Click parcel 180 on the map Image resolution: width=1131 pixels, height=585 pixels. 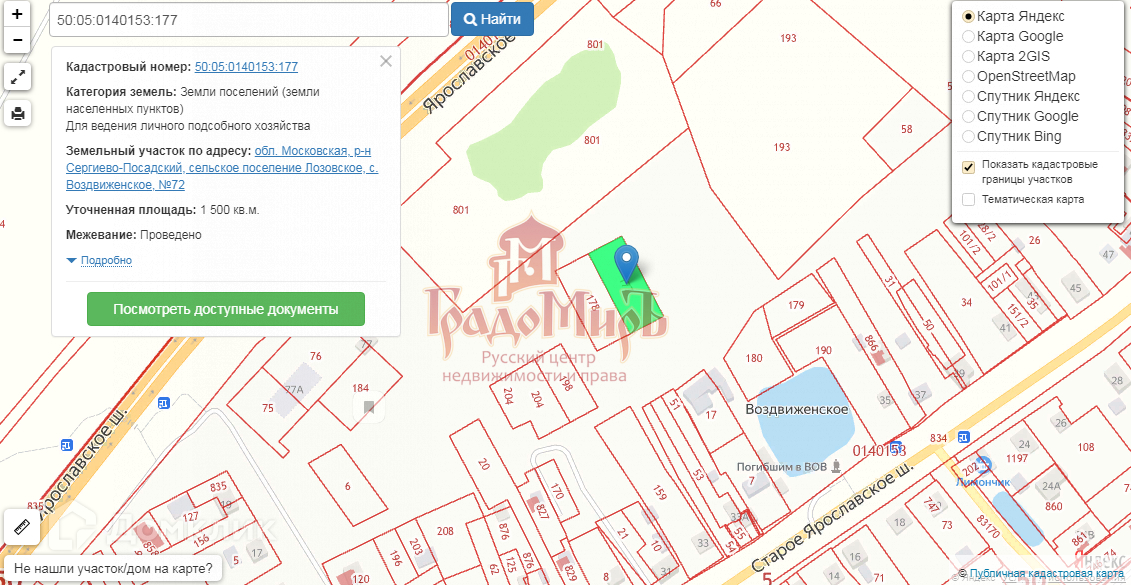754,358
